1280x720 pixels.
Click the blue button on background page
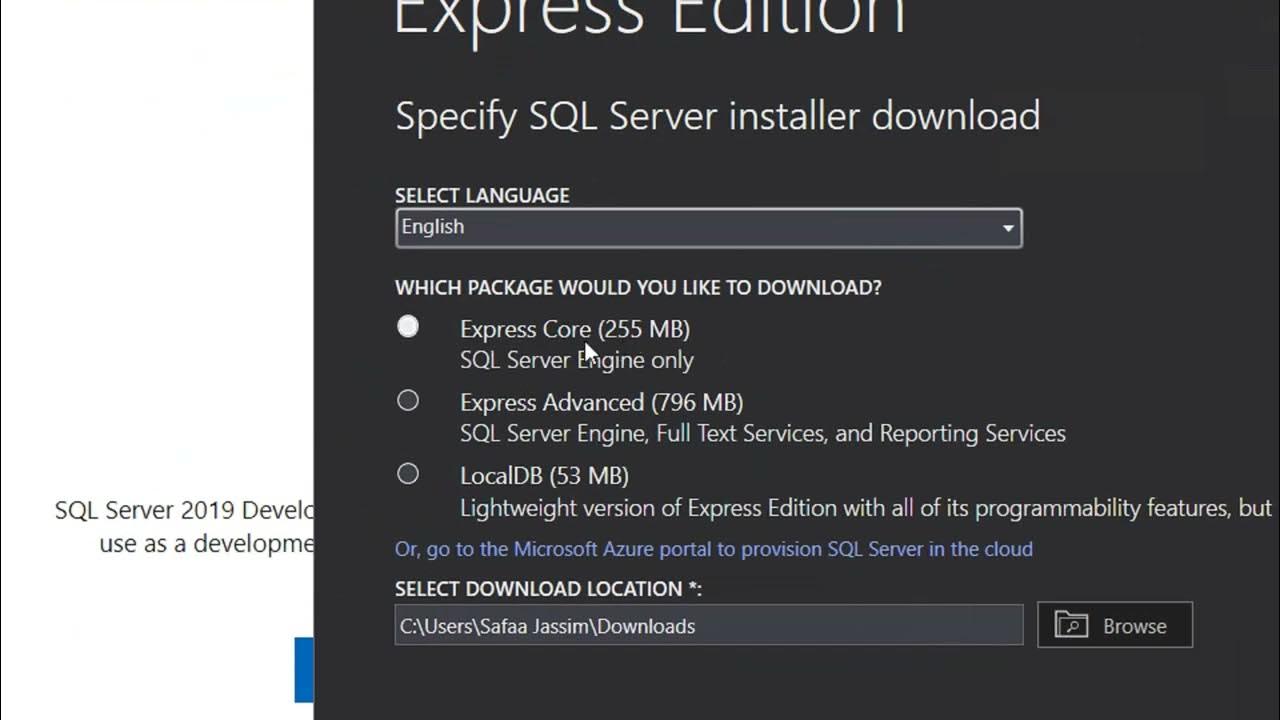pos(304,669)
